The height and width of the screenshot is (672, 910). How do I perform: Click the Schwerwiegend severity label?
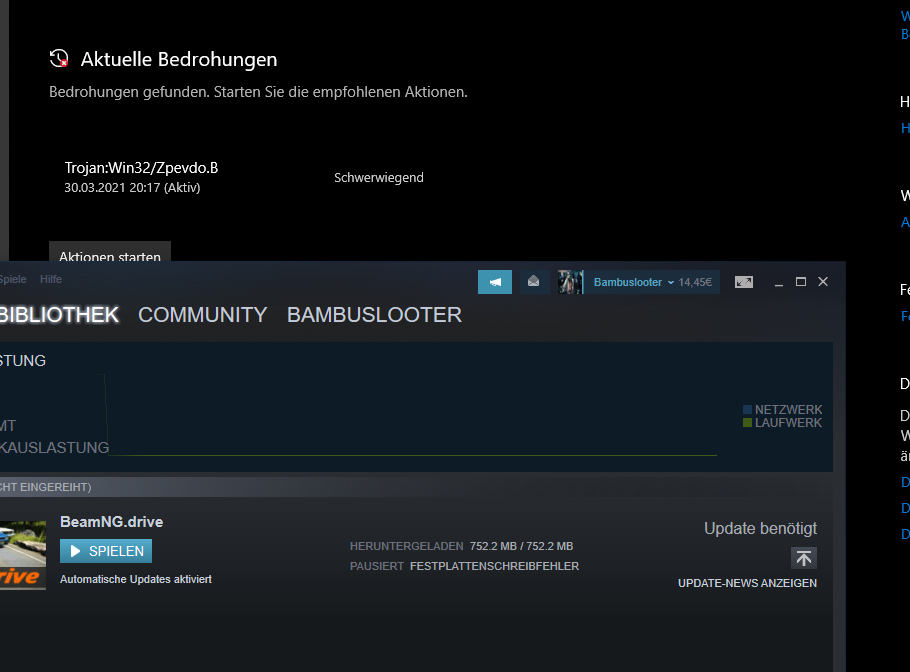coord(378,178)
